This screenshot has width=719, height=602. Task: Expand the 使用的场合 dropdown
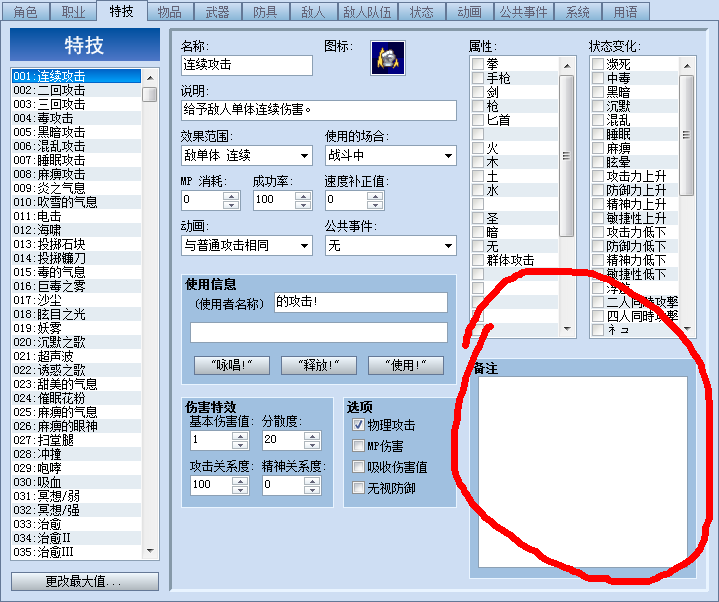(448, 155)
